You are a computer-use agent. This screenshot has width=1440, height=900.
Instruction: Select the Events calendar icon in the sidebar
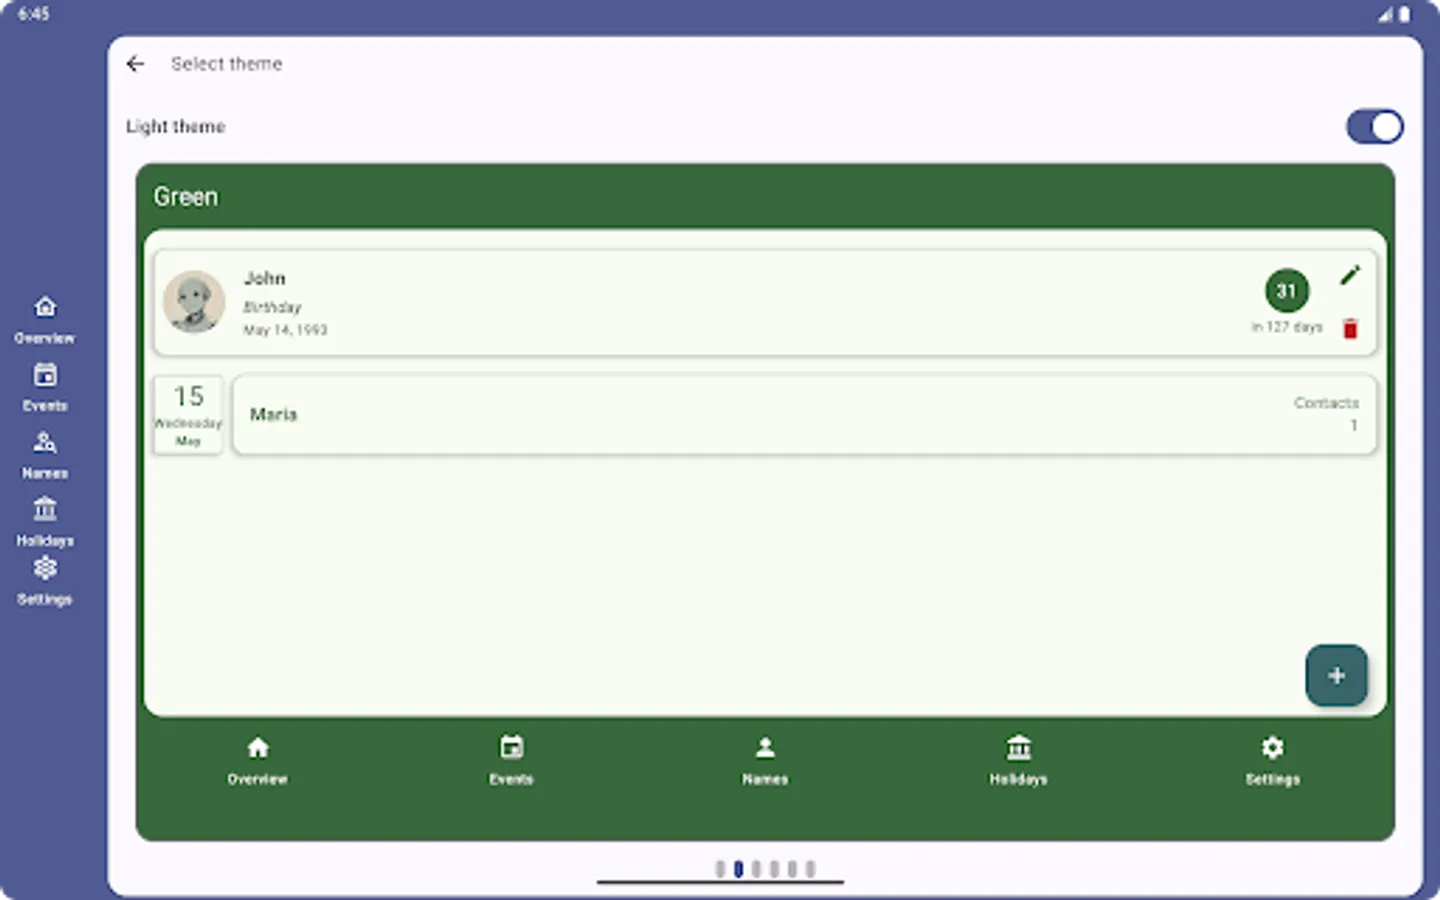45,385
